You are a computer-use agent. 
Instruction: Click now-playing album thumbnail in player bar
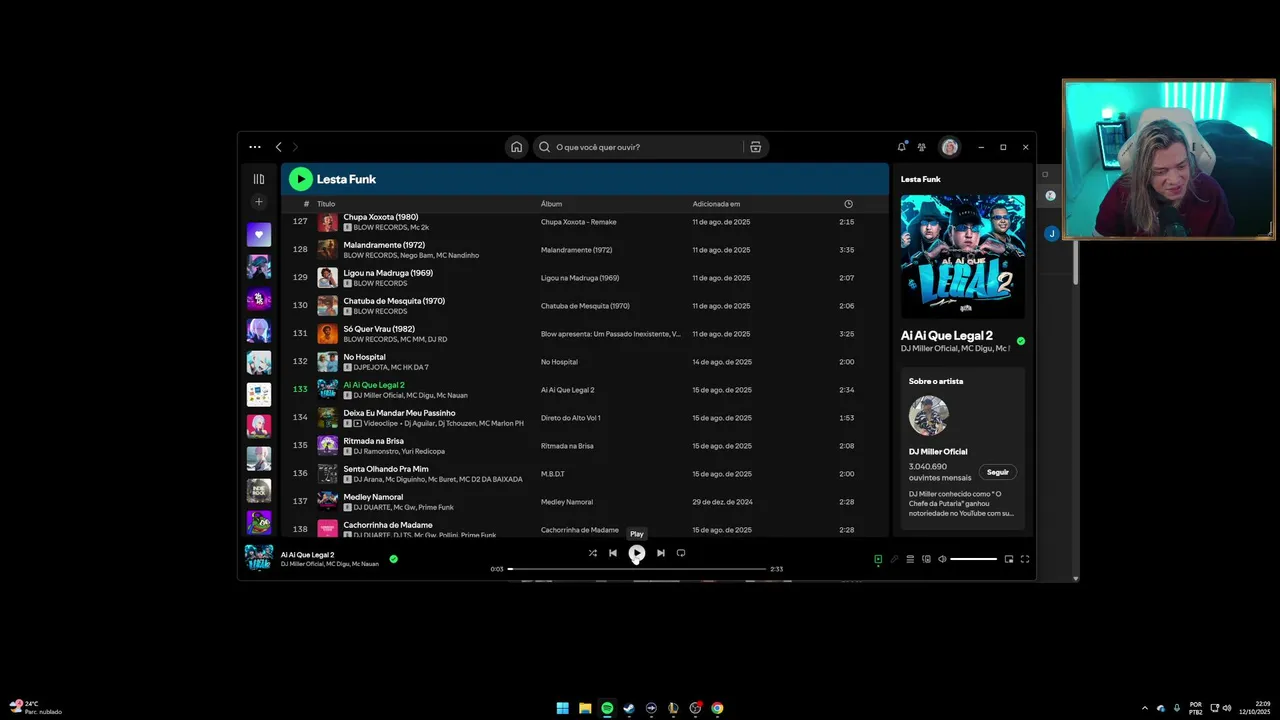tap(259, 558)
